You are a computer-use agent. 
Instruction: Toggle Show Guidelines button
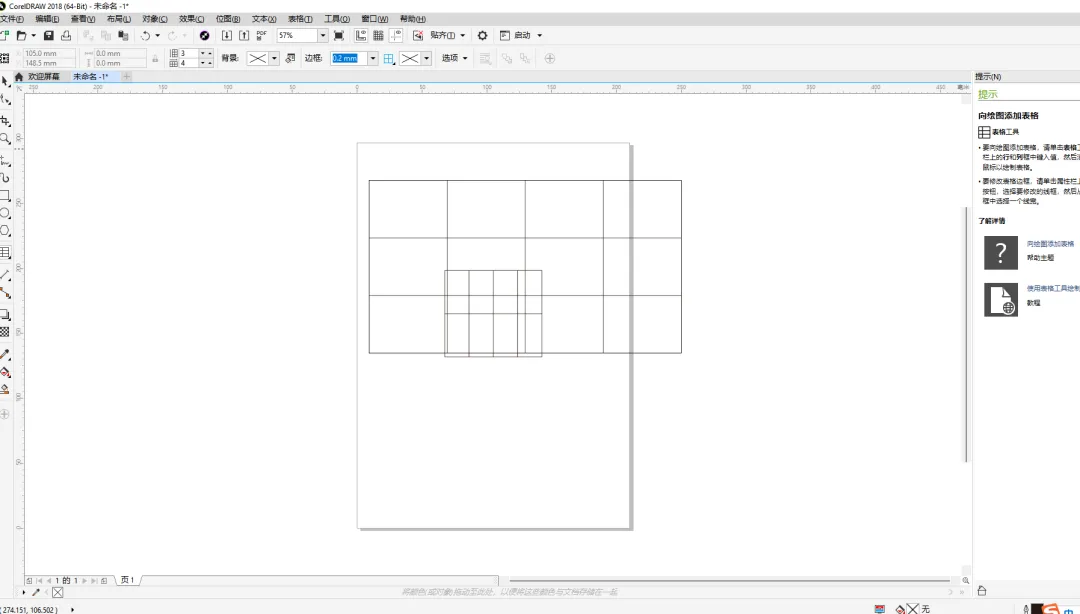pyautogui.click(x=396, y=35)
